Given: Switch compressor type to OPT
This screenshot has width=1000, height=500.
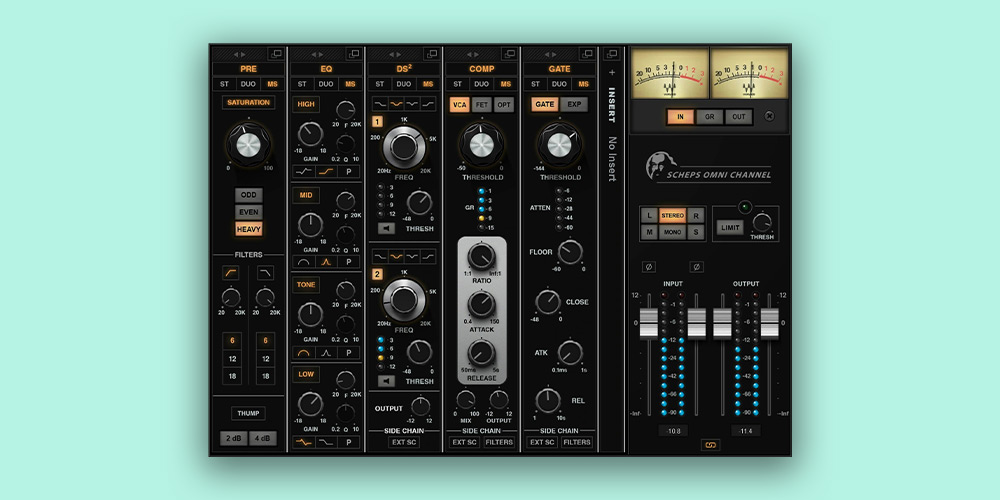Looking at the screenshot, I should 504,105.
